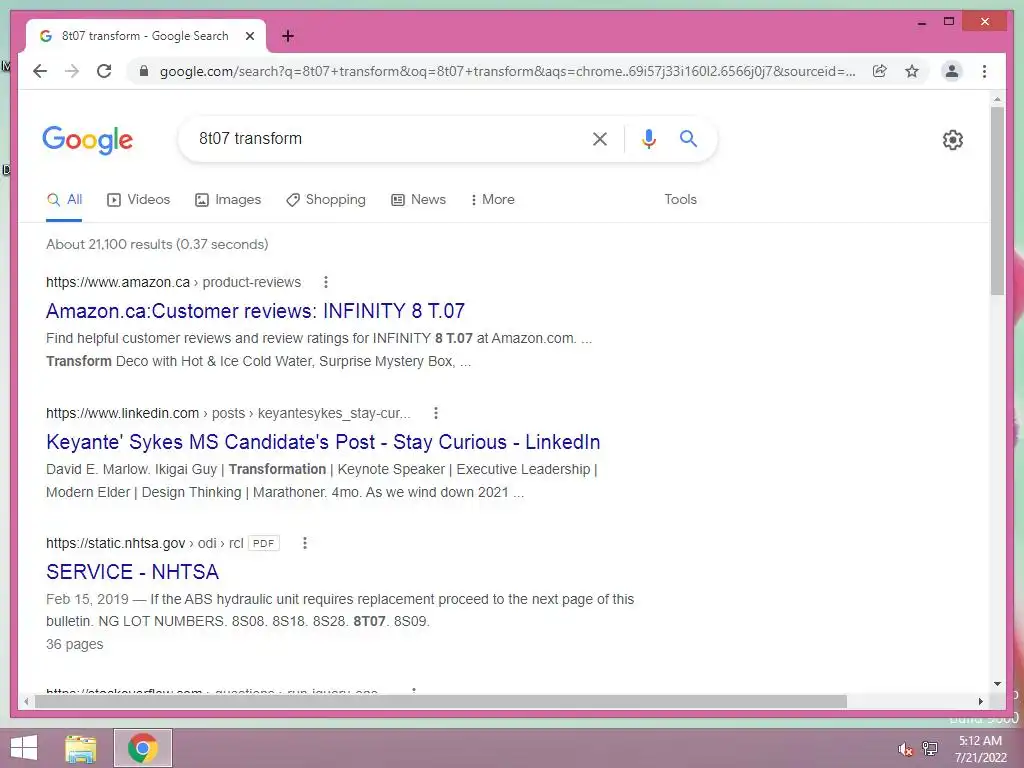Select the All results tab
The width and height of the screenshot is (1024, 768).
[x=64, y=200]
